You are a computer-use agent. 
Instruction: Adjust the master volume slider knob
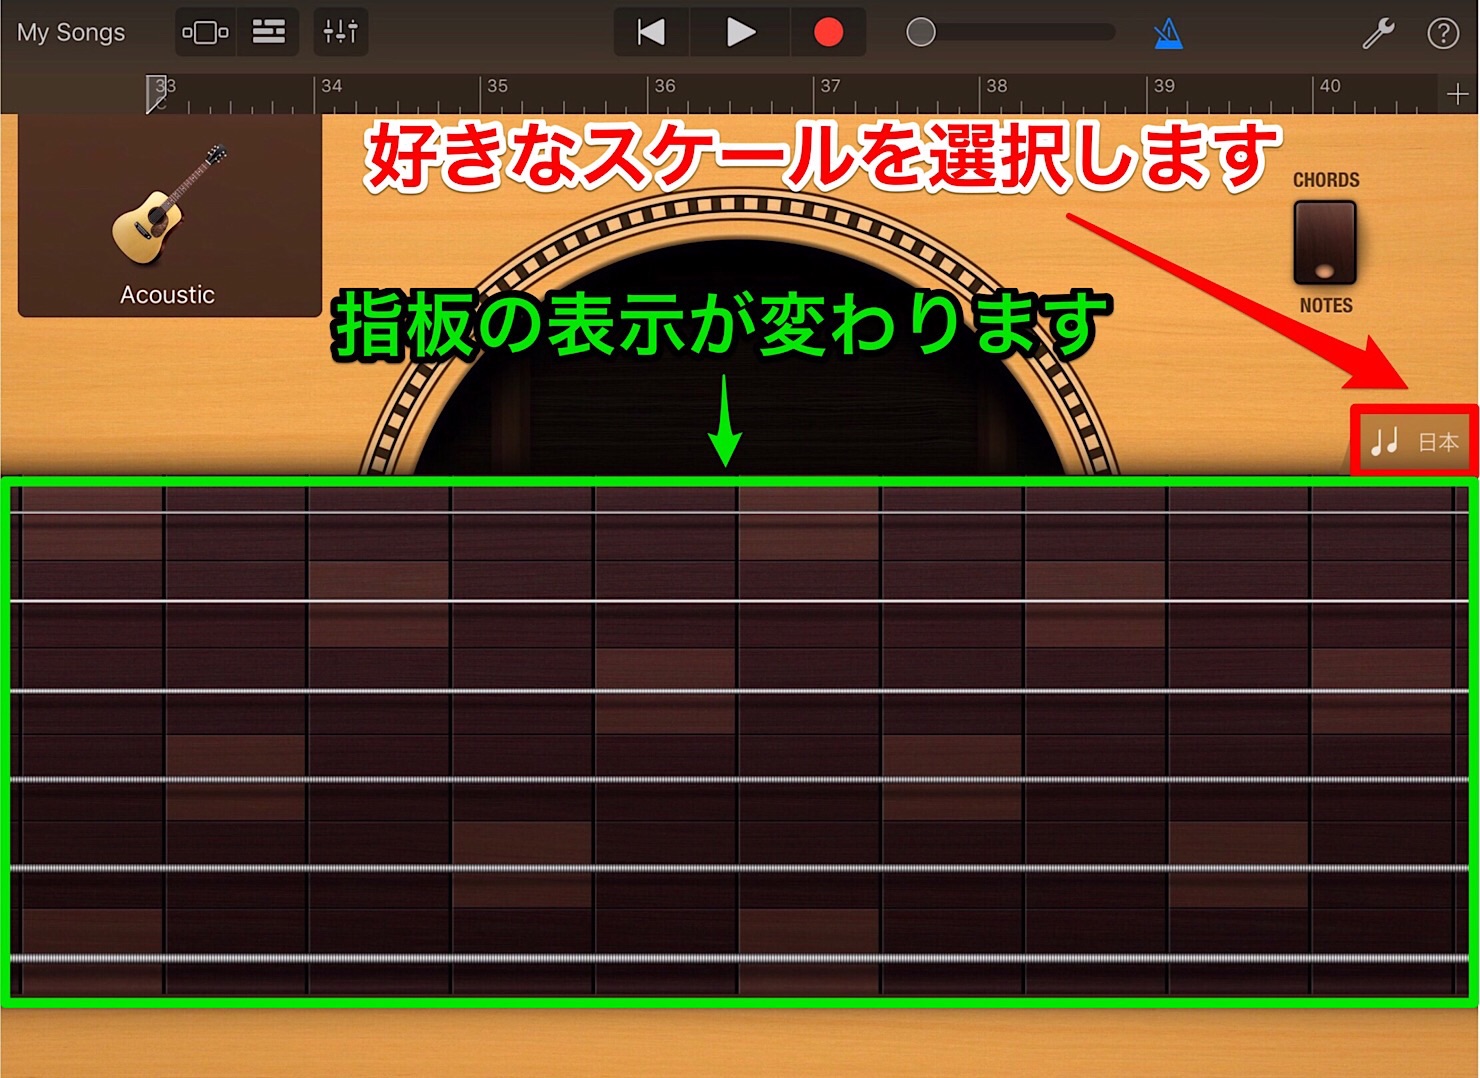tap(920, 32)
